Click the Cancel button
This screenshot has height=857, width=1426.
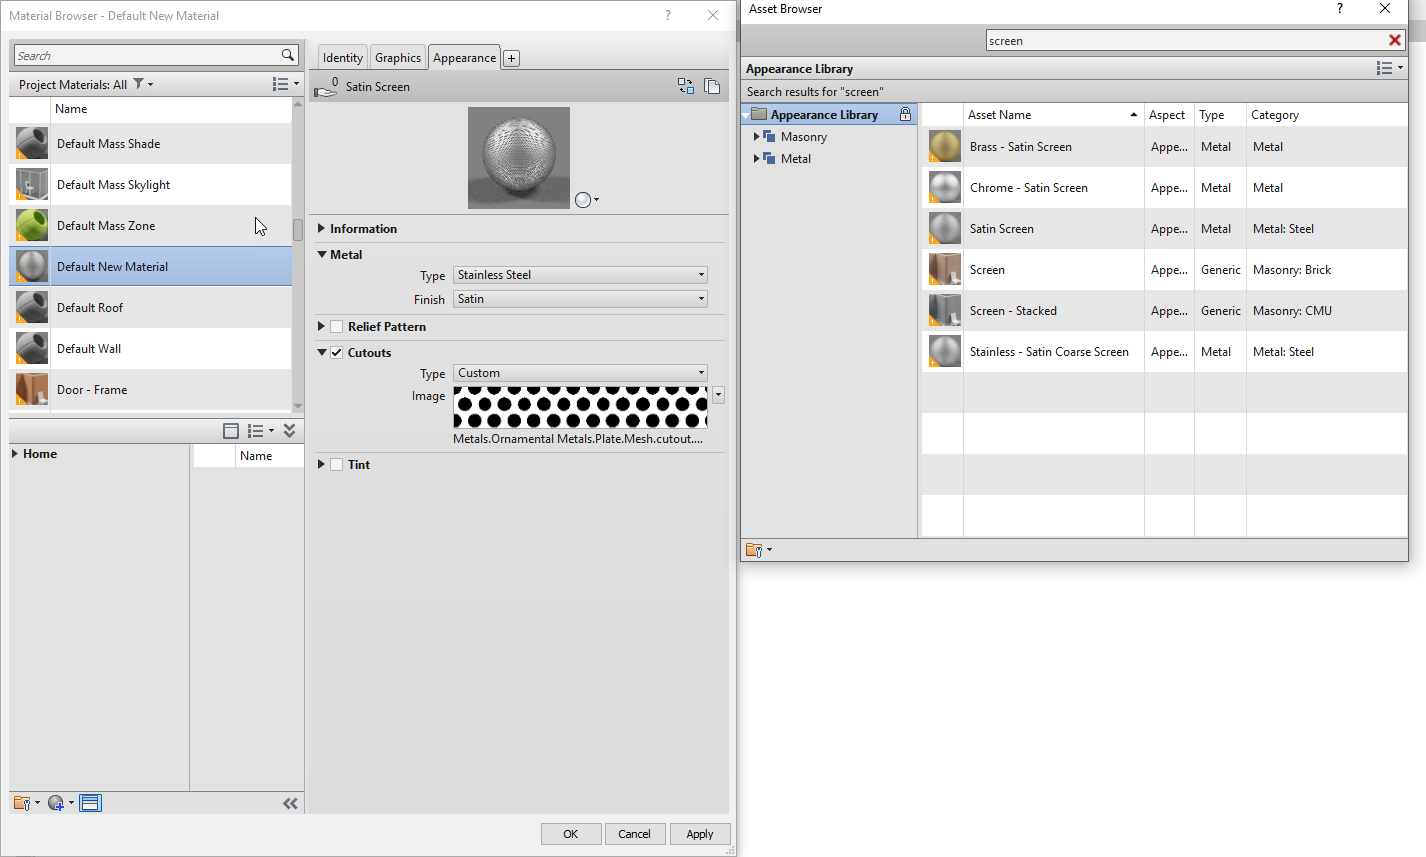click(x=634, y=834)
